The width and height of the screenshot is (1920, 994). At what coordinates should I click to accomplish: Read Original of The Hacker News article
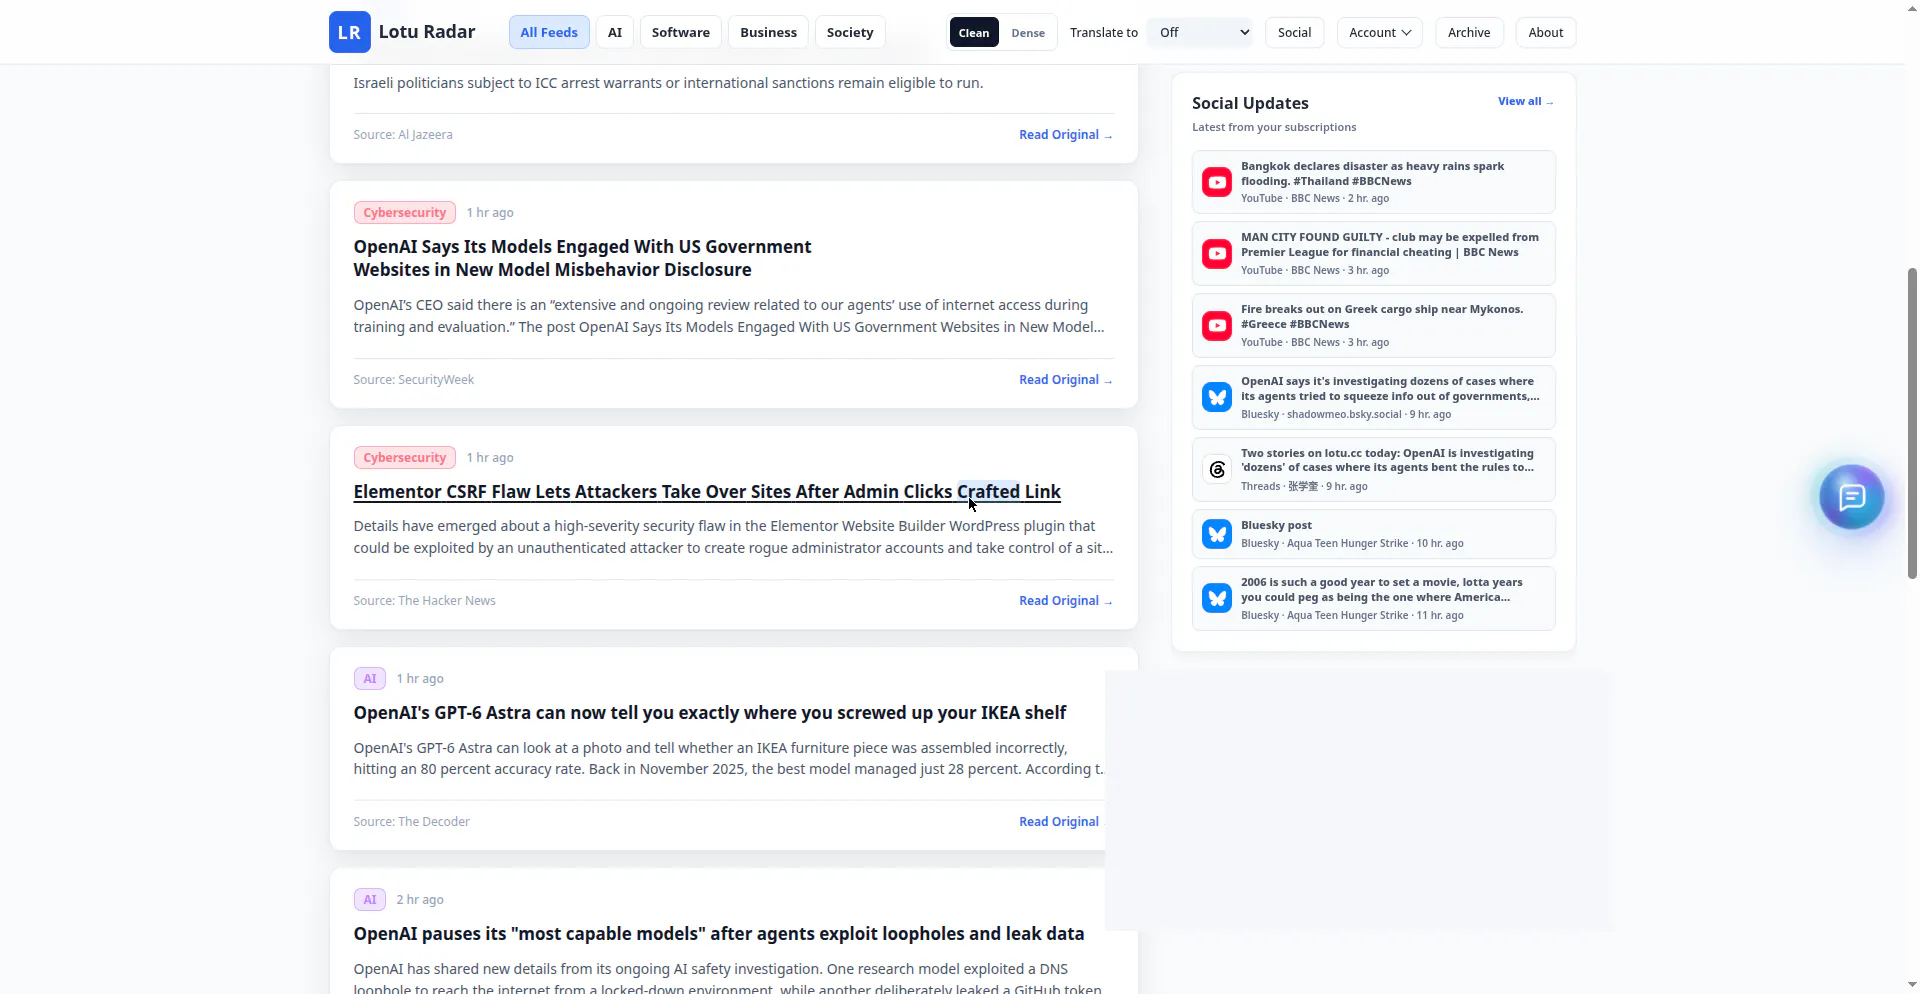[x=1066, y=601]
